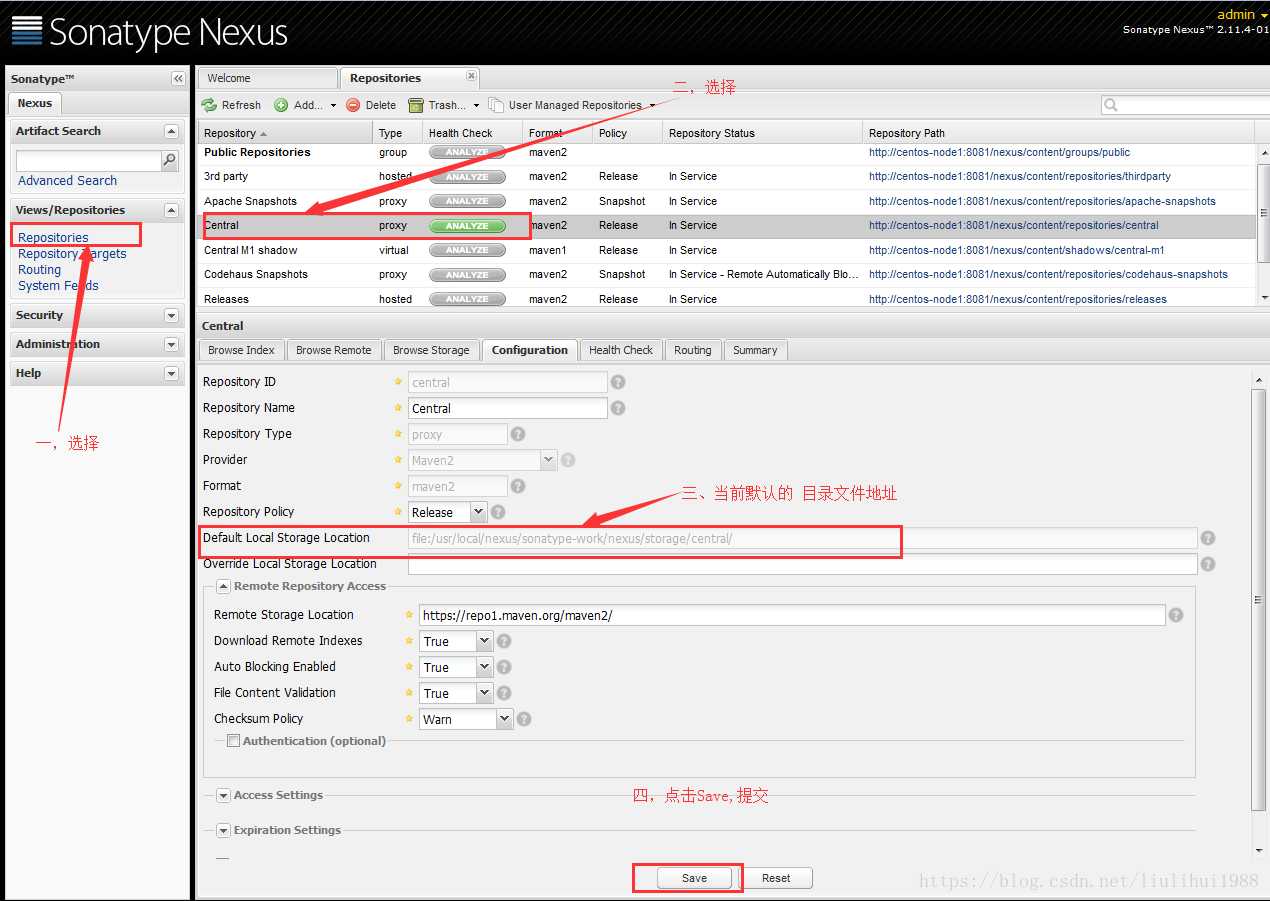Open the admin user menu
The width and height of the screenshot is (1270, 901).
(x=1242, y=14)
